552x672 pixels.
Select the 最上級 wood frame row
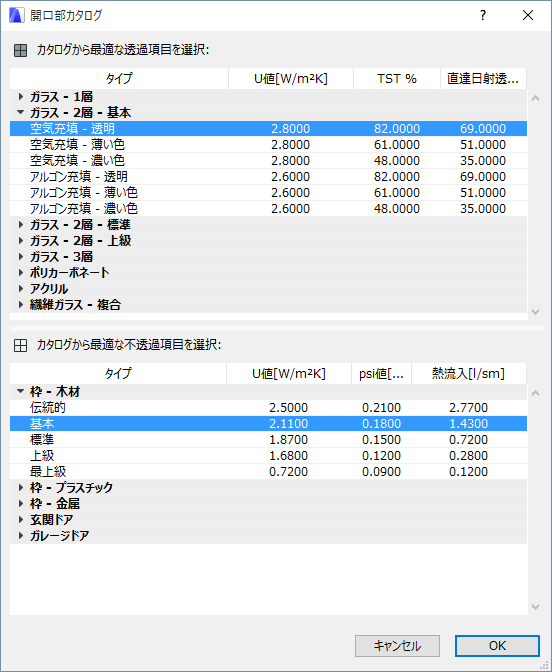(x=268, y=471)
